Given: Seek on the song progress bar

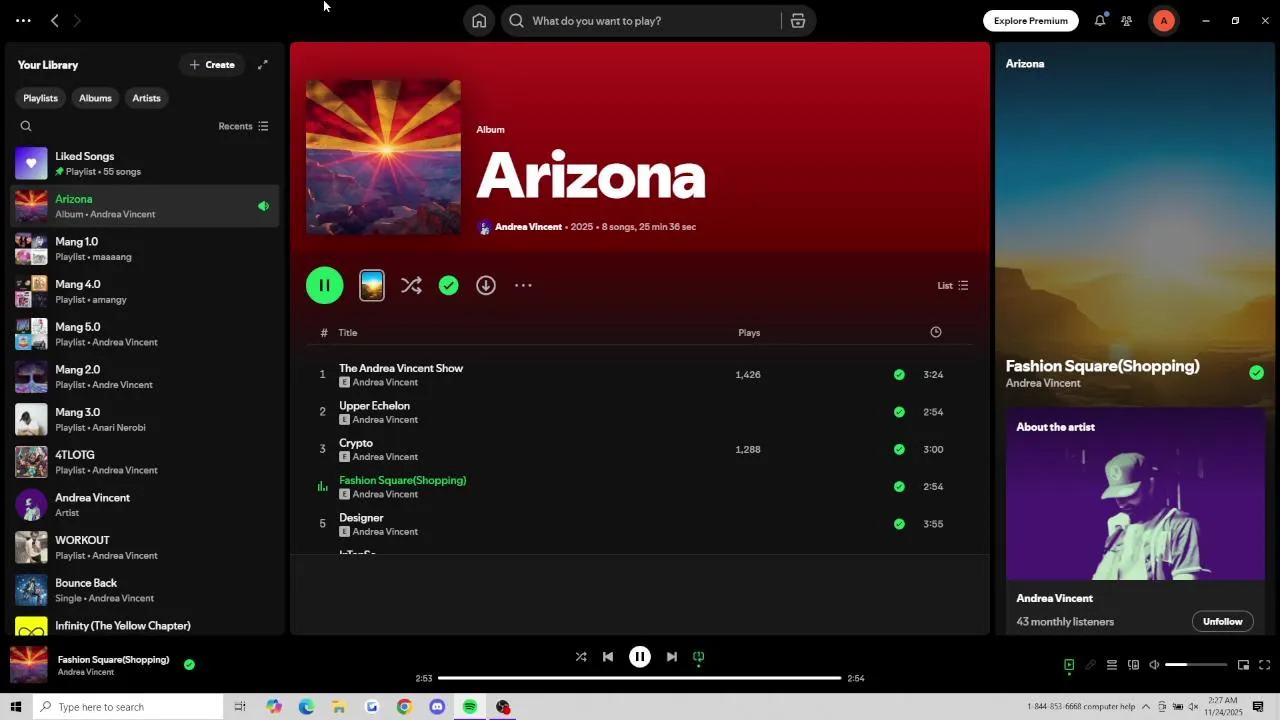Looking at the screenshot, I should (640, 678).
